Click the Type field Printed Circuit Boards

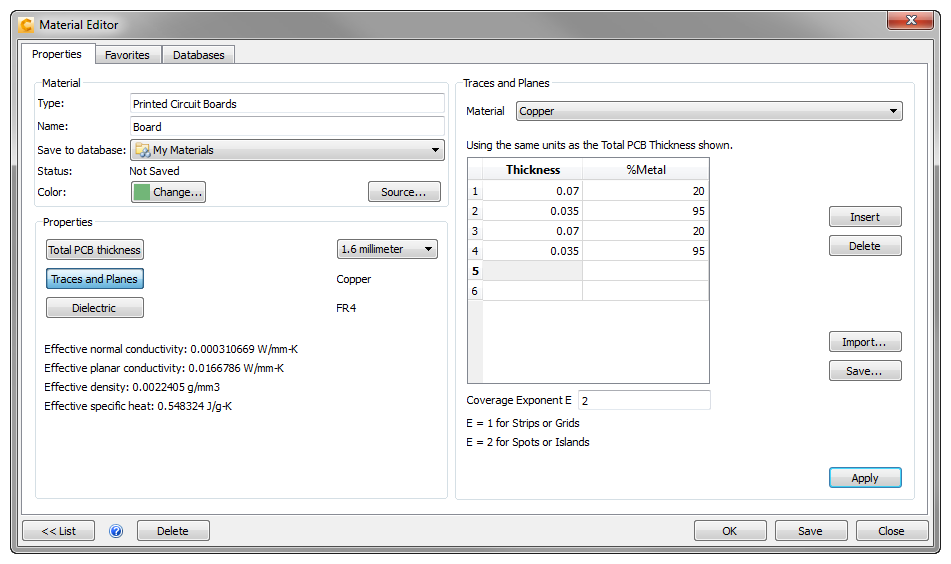[287, 104]
